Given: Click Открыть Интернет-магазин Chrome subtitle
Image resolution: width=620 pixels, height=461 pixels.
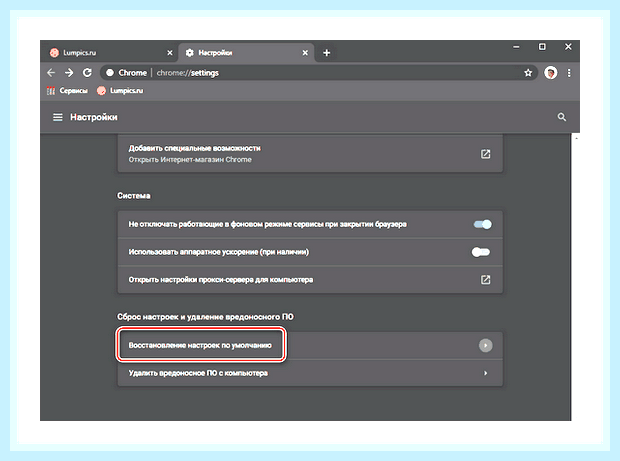Looking at the screenshot, I should pyautogui.click(x=190, y=160).
